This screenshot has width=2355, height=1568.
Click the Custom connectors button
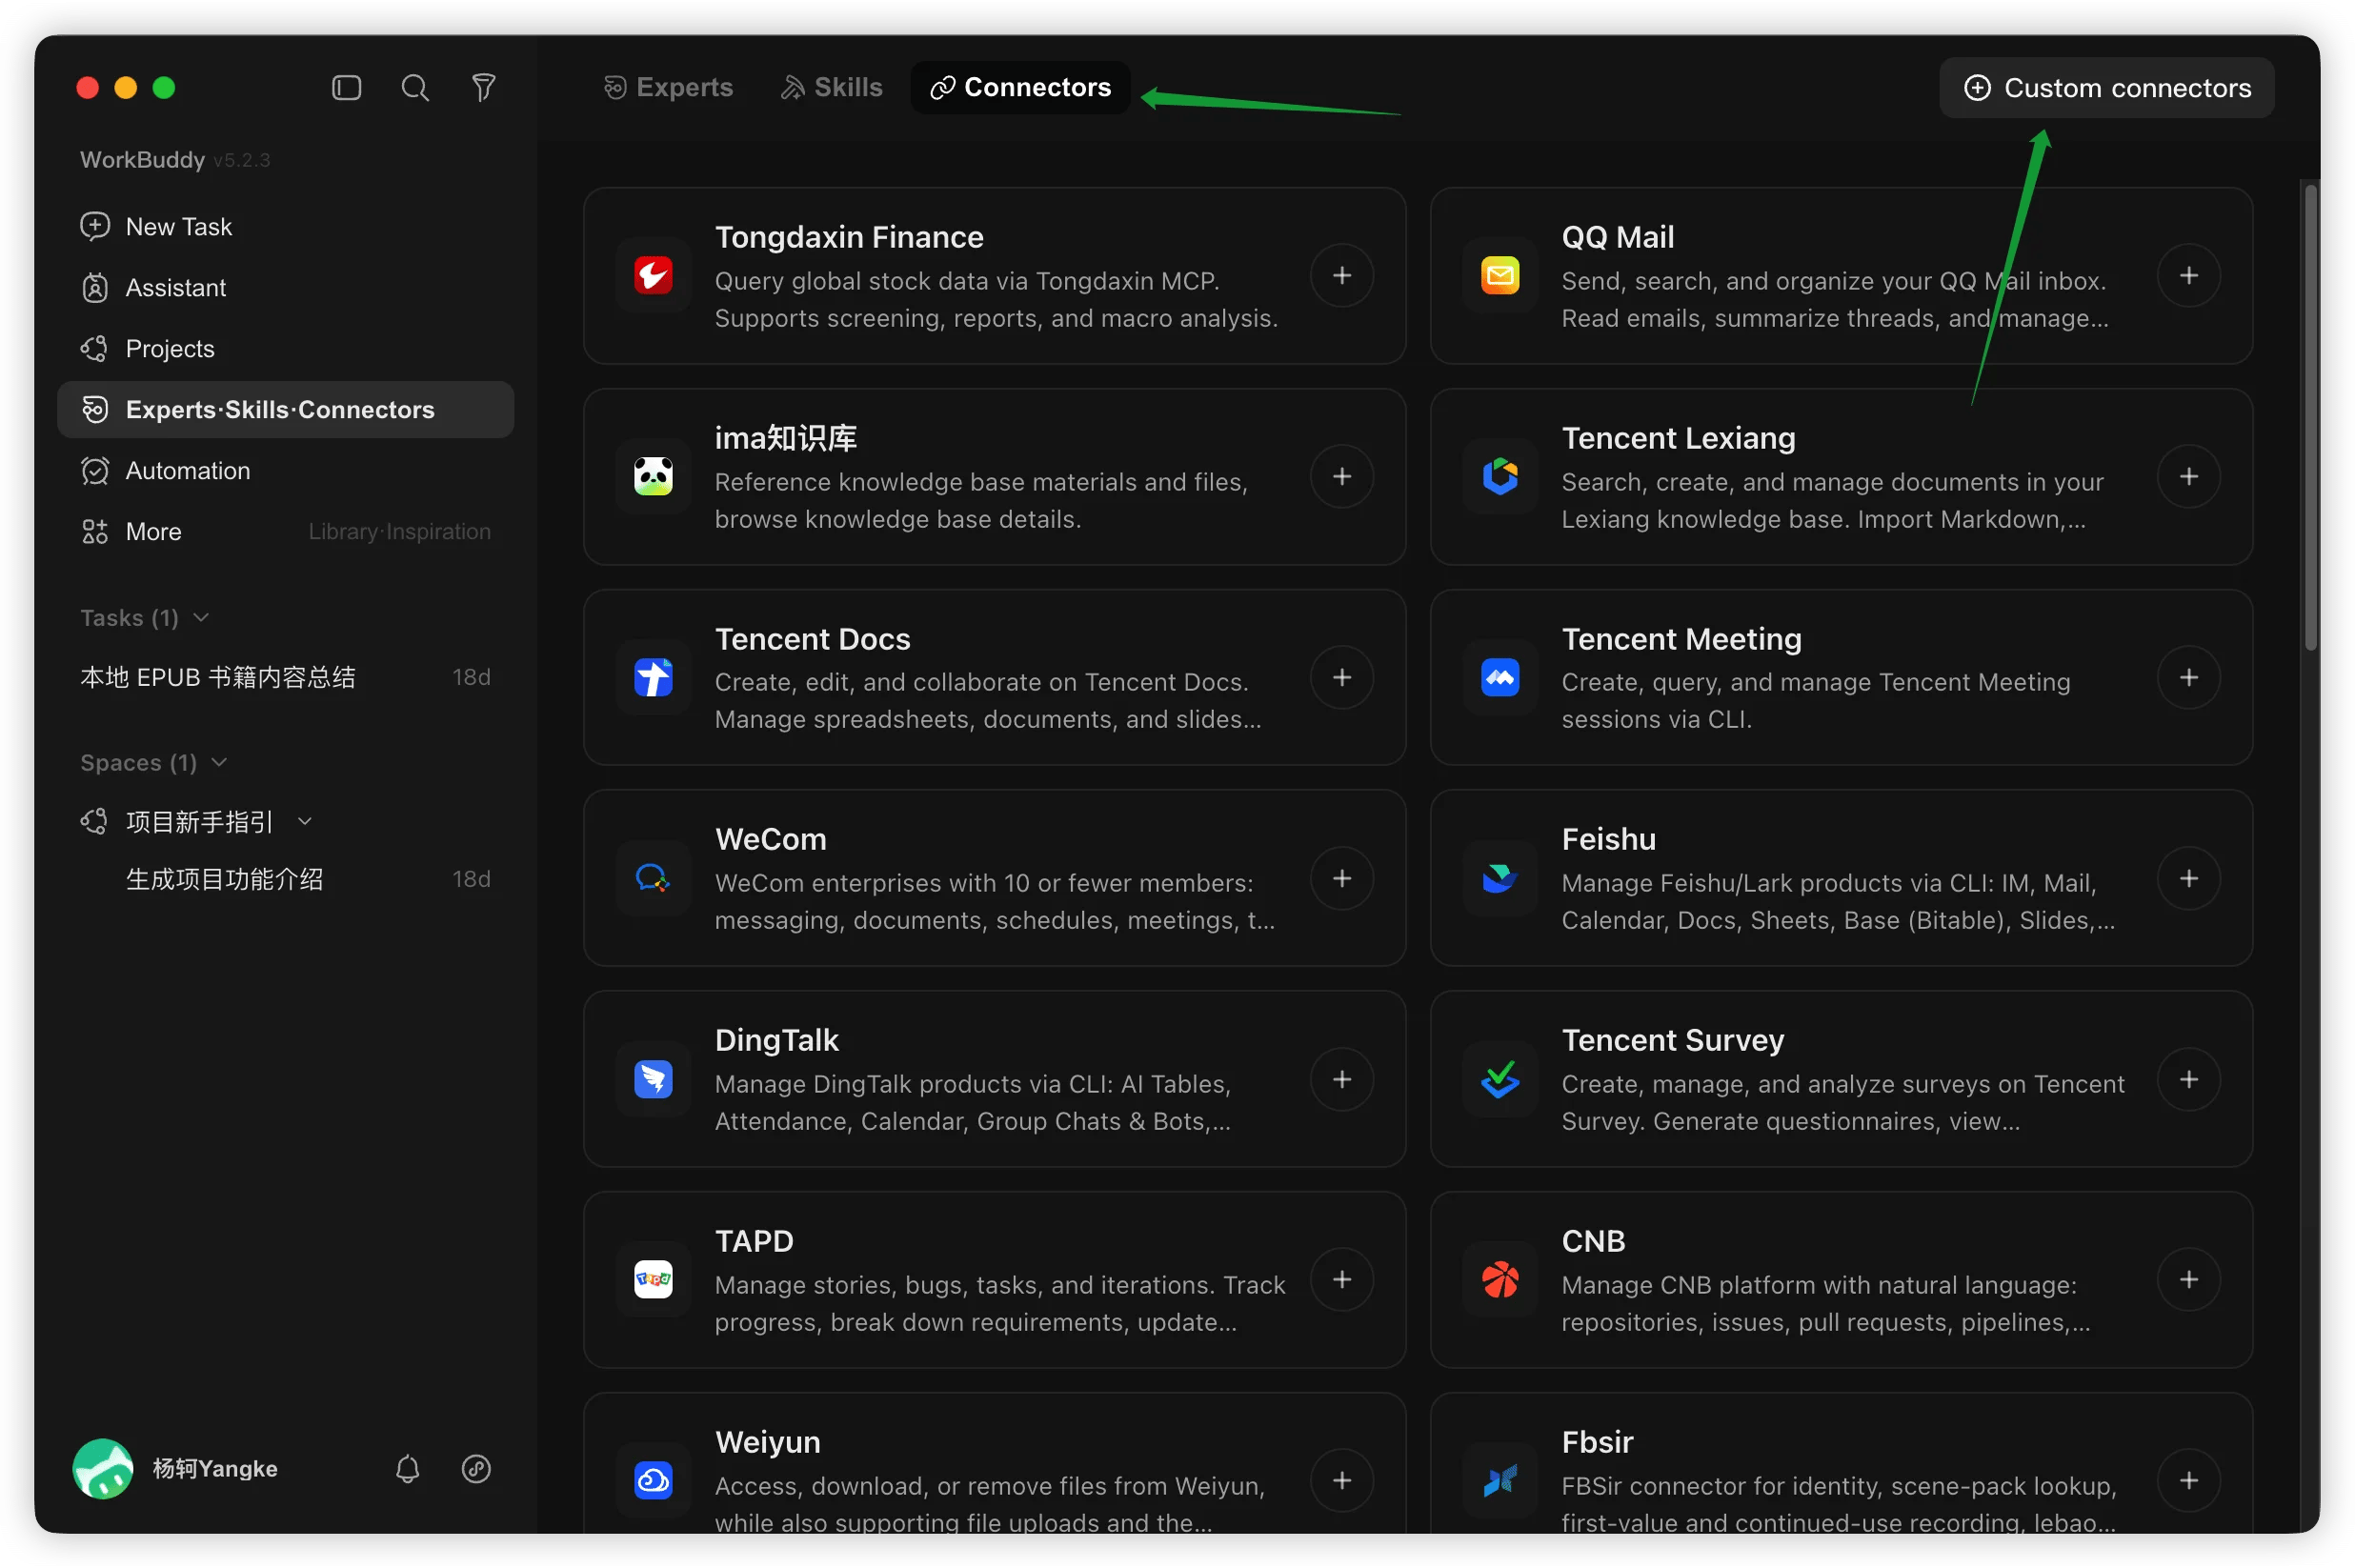(x=2106, y=88)
